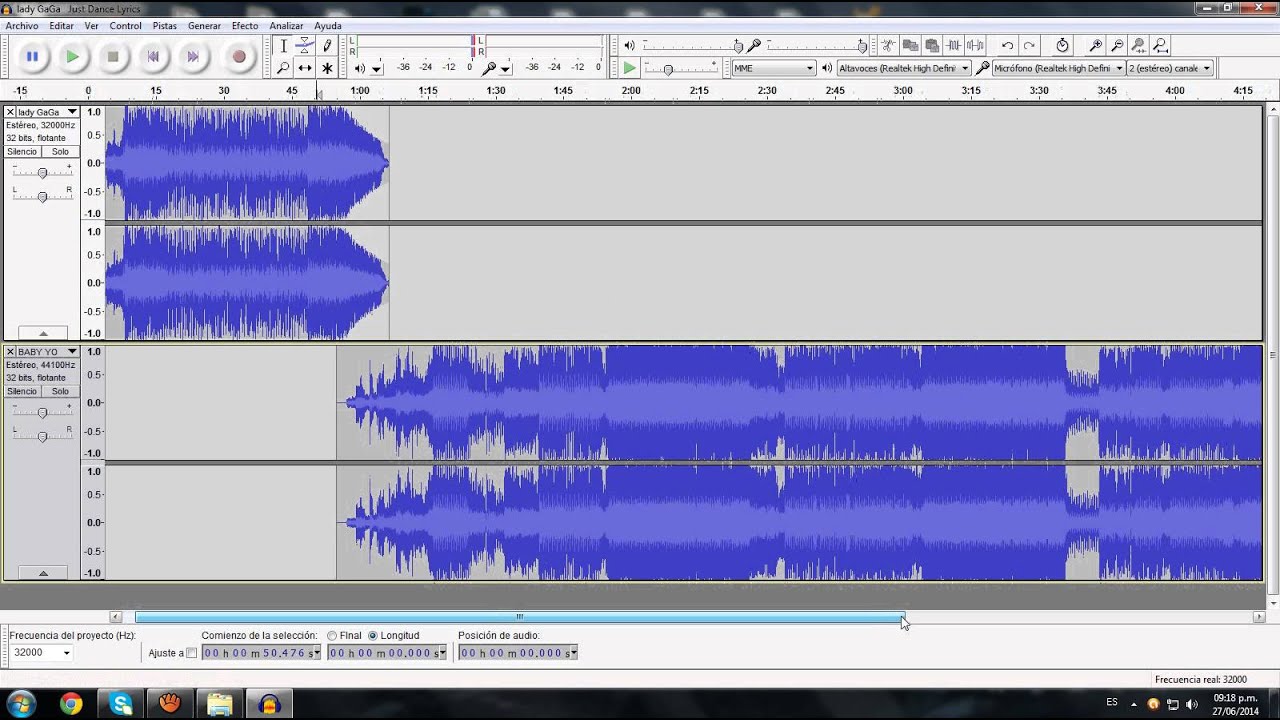Collapse the lady GaGa track
Image resolution: width=1280 pixels, height=720 pixels.
point(42,333)
